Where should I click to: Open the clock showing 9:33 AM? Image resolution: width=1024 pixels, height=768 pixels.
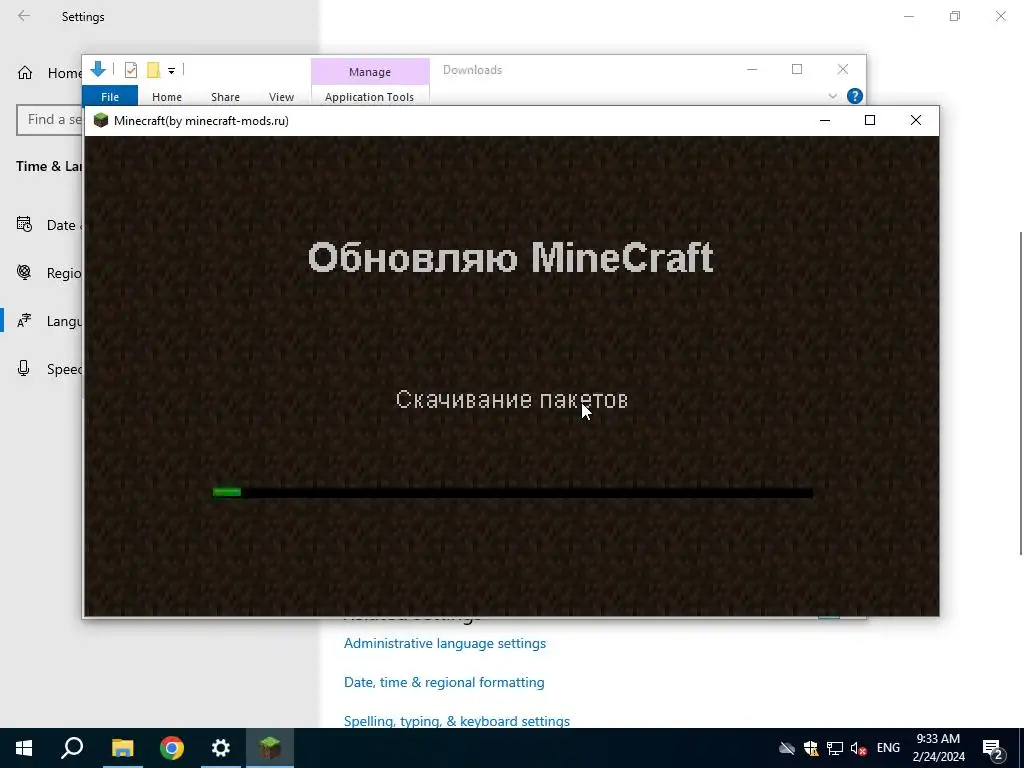click(x=938, y=748)
